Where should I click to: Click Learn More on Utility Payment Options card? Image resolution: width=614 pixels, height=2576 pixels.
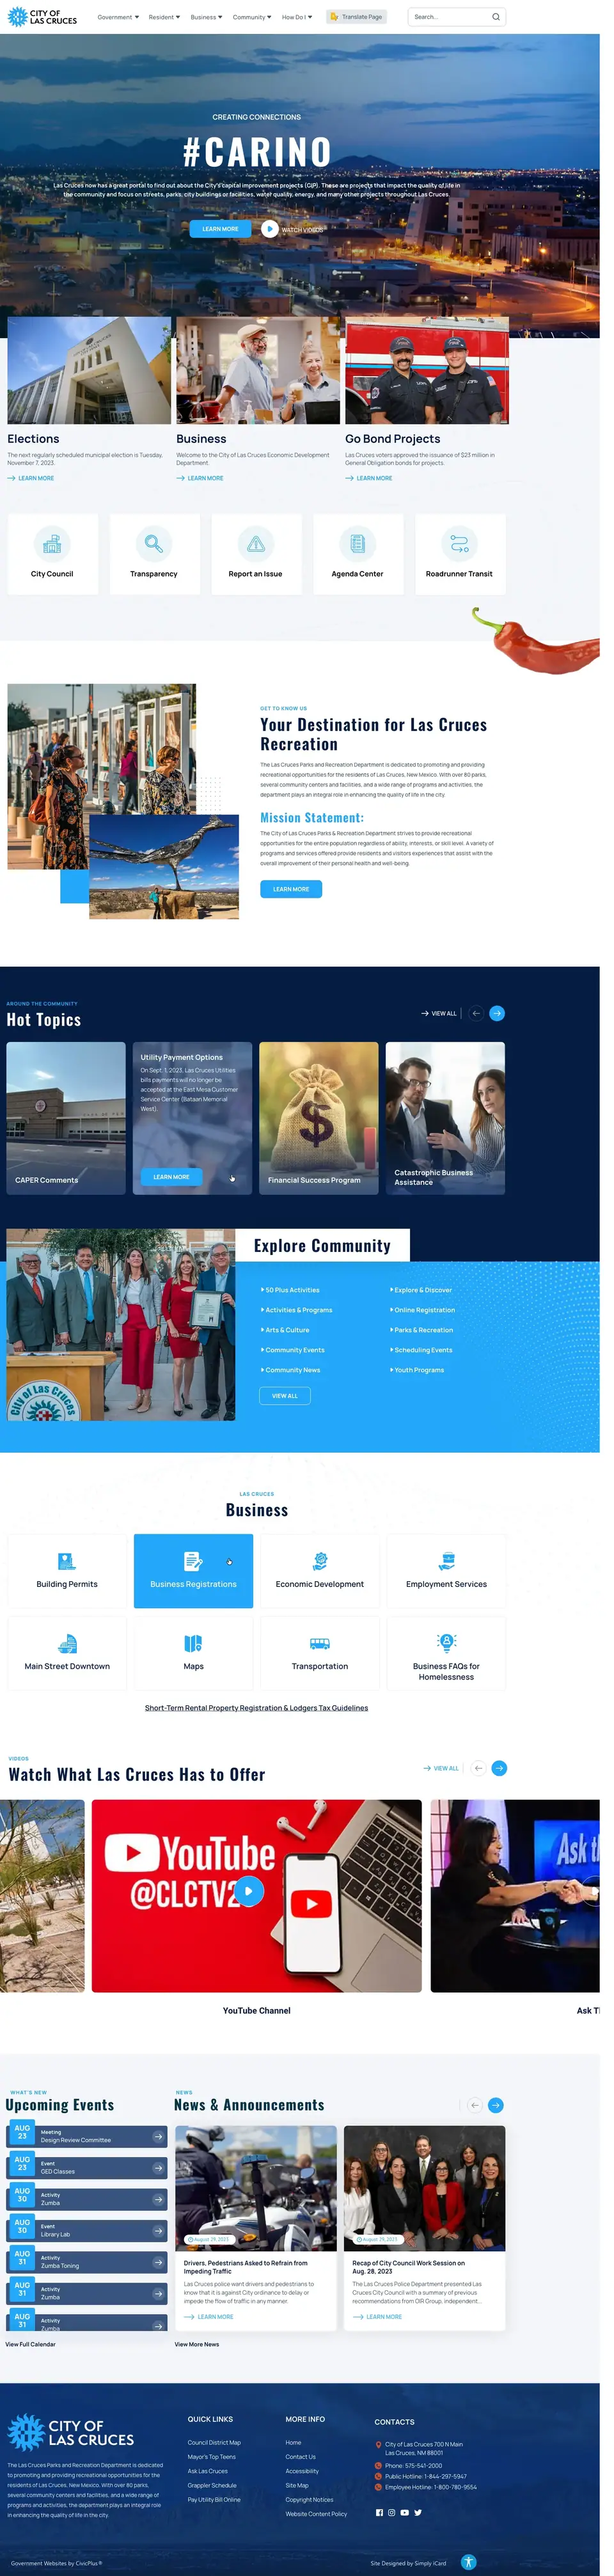[171, 1177]
